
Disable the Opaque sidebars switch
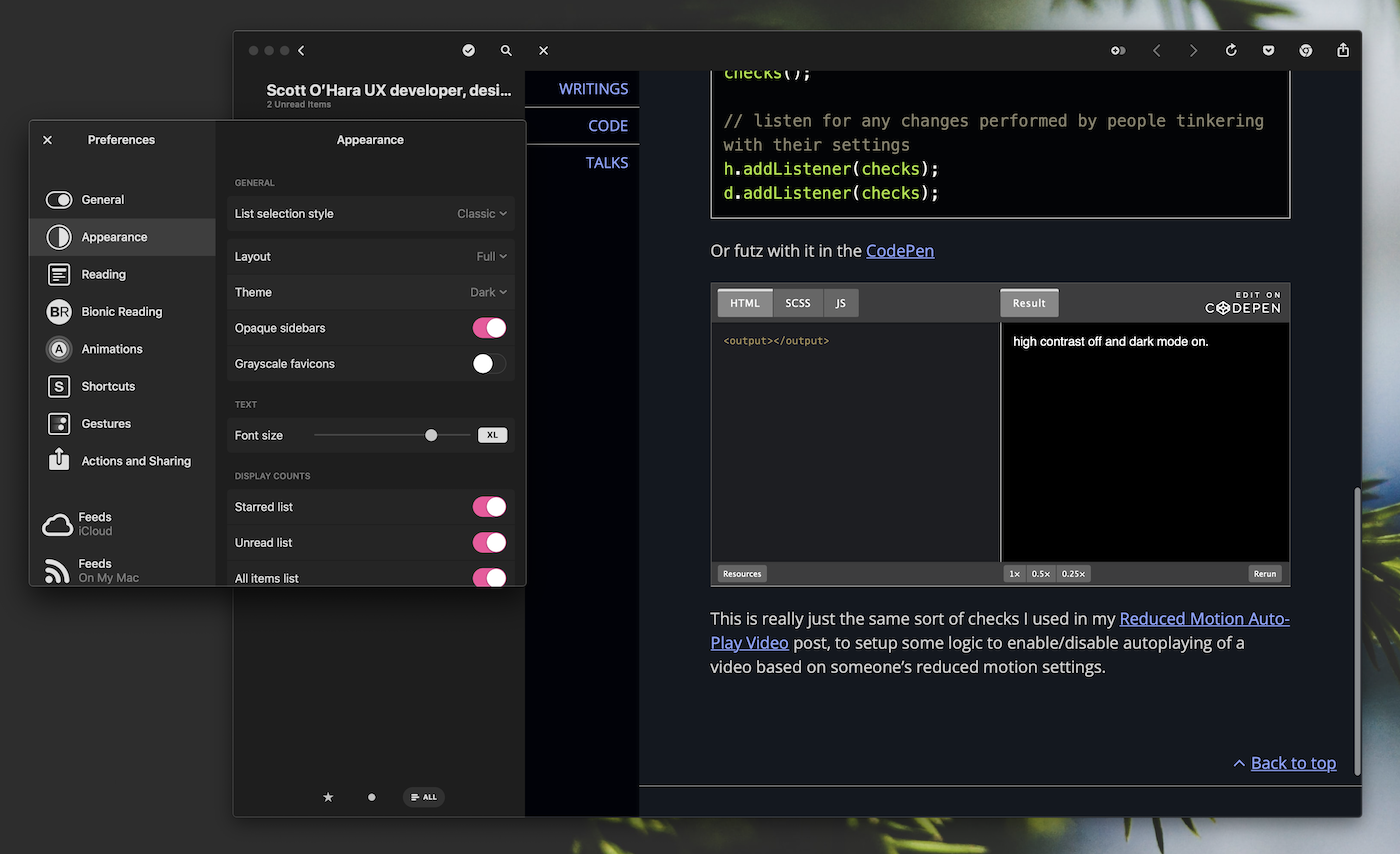click(489, 328)
